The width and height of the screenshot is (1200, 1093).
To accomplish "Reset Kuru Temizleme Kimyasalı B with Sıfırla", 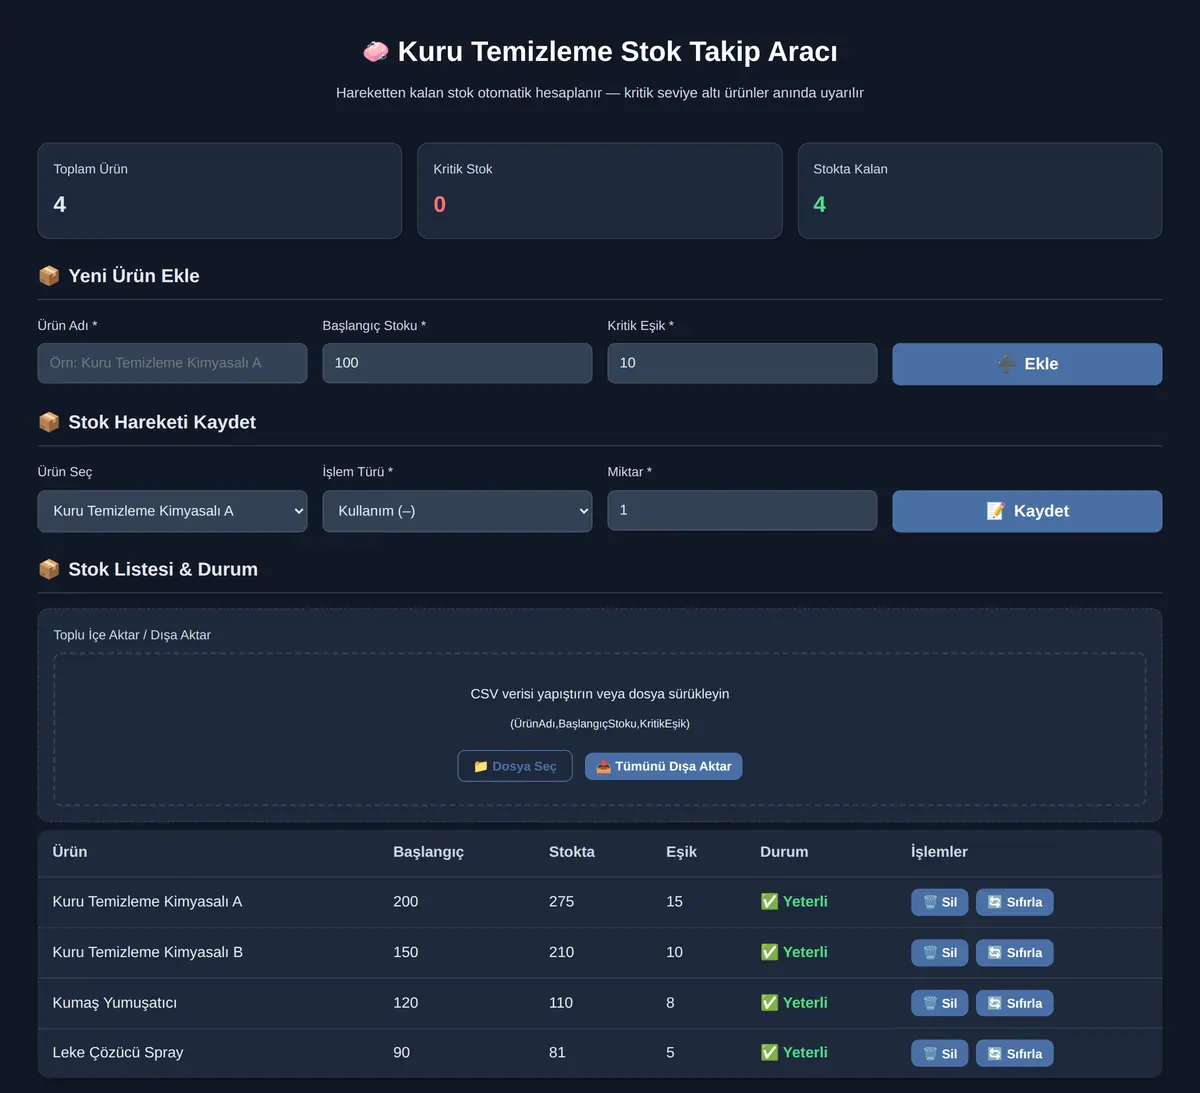I will [1014, 953].
